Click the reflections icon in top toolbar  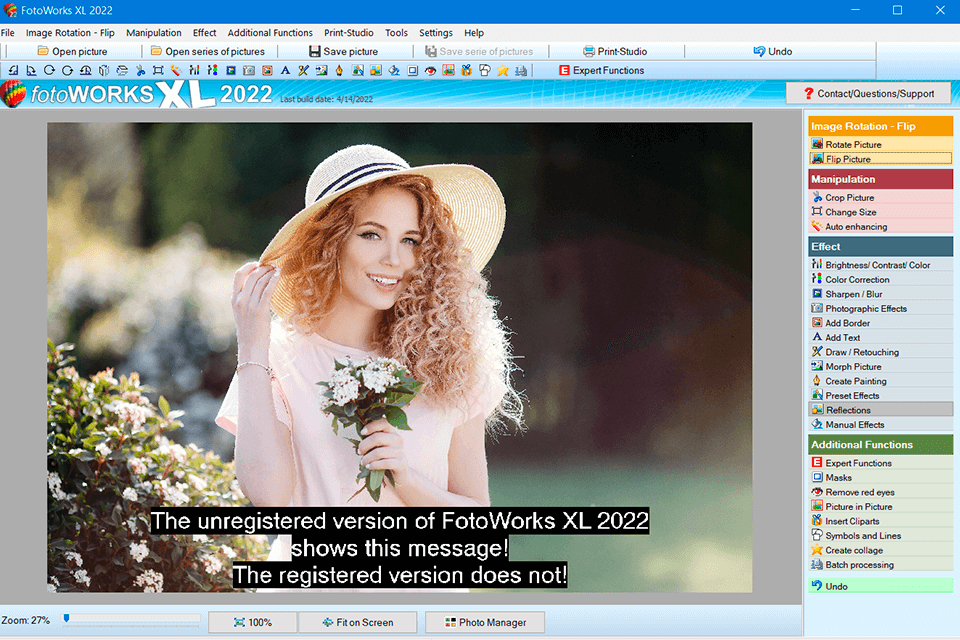375,70
